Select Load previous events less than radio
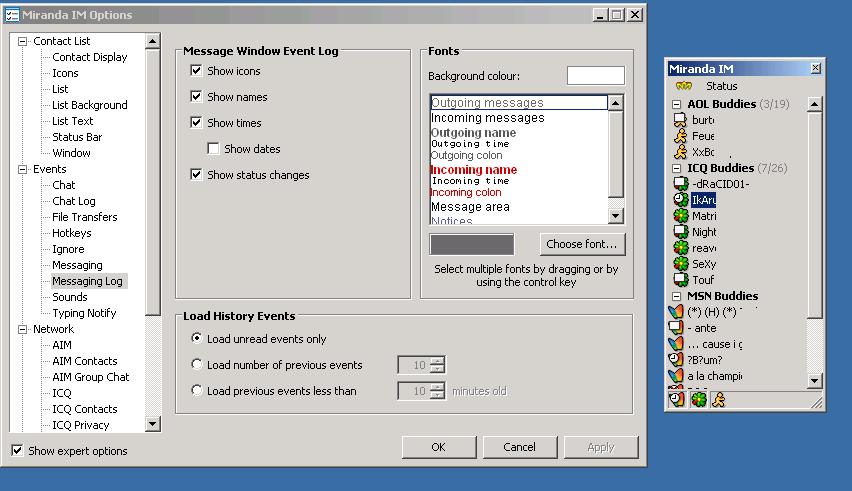Screen dimensions: 852x491 [197, 391]
